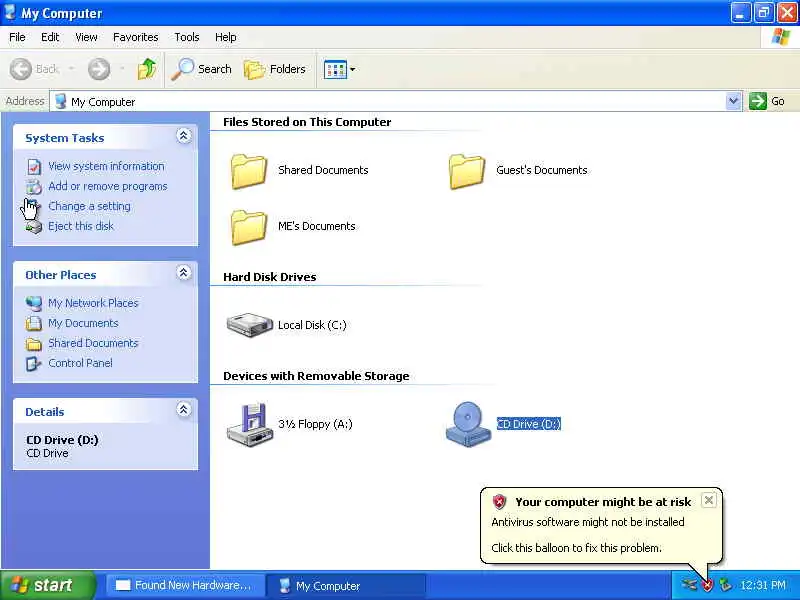This screenshot has height=600, width=800.
Task: Open Back history dropdown arrow
Action: (x=71, y=68)
